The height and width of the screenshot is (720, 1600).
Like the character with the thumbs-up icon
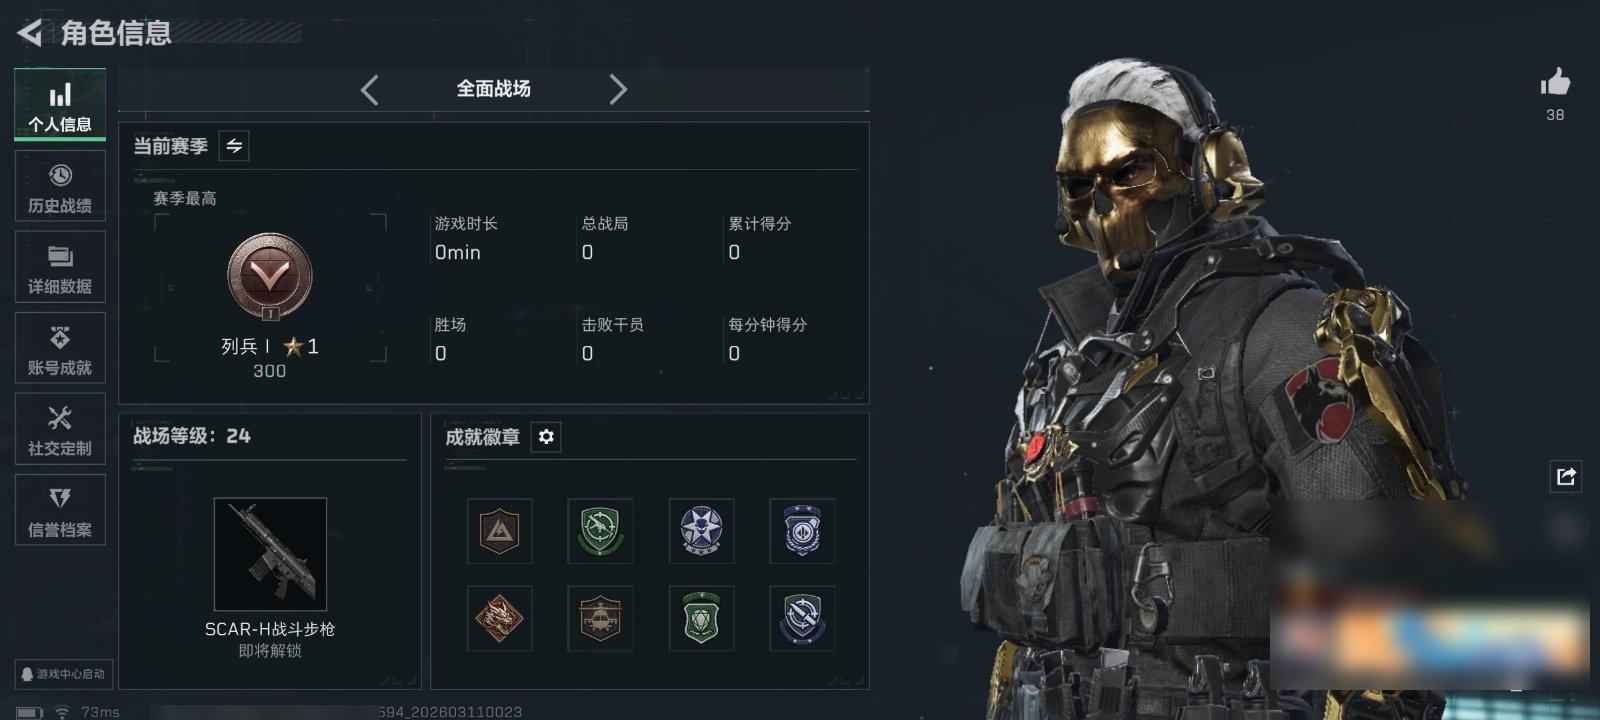[1555, 82]
